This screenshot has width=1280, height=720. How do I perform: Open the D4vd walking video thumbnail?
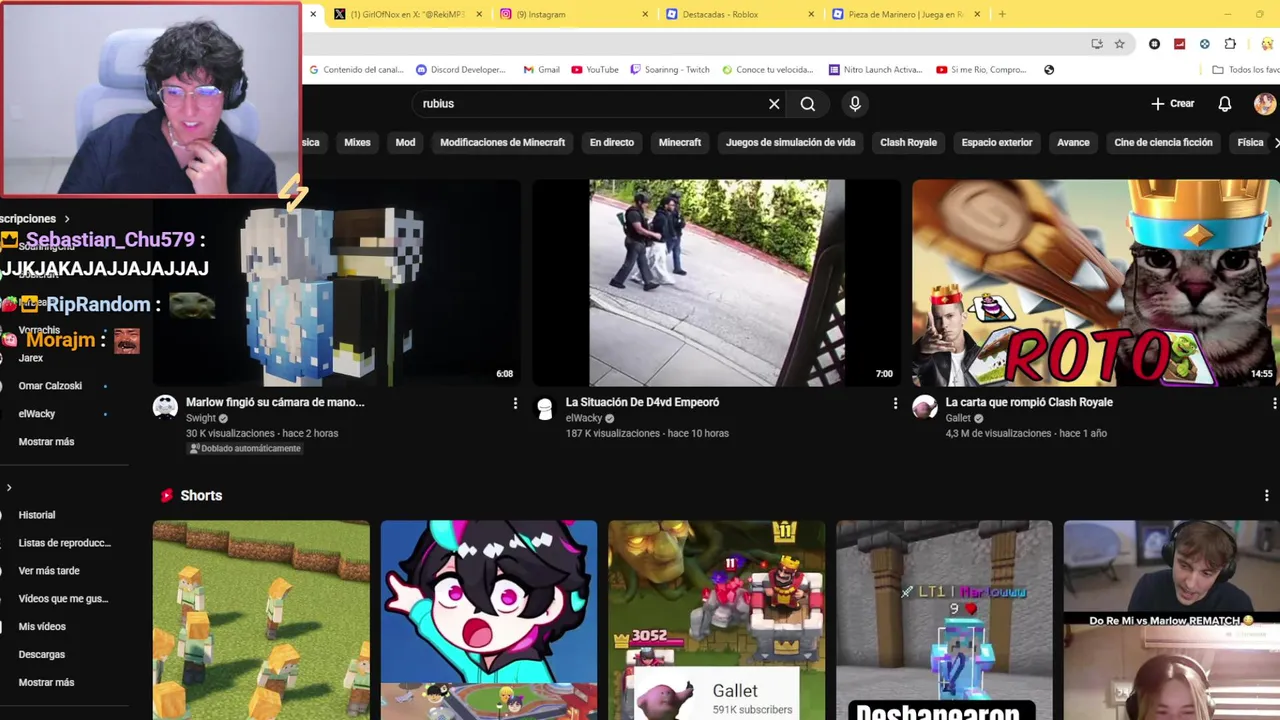tap(717, 283)
